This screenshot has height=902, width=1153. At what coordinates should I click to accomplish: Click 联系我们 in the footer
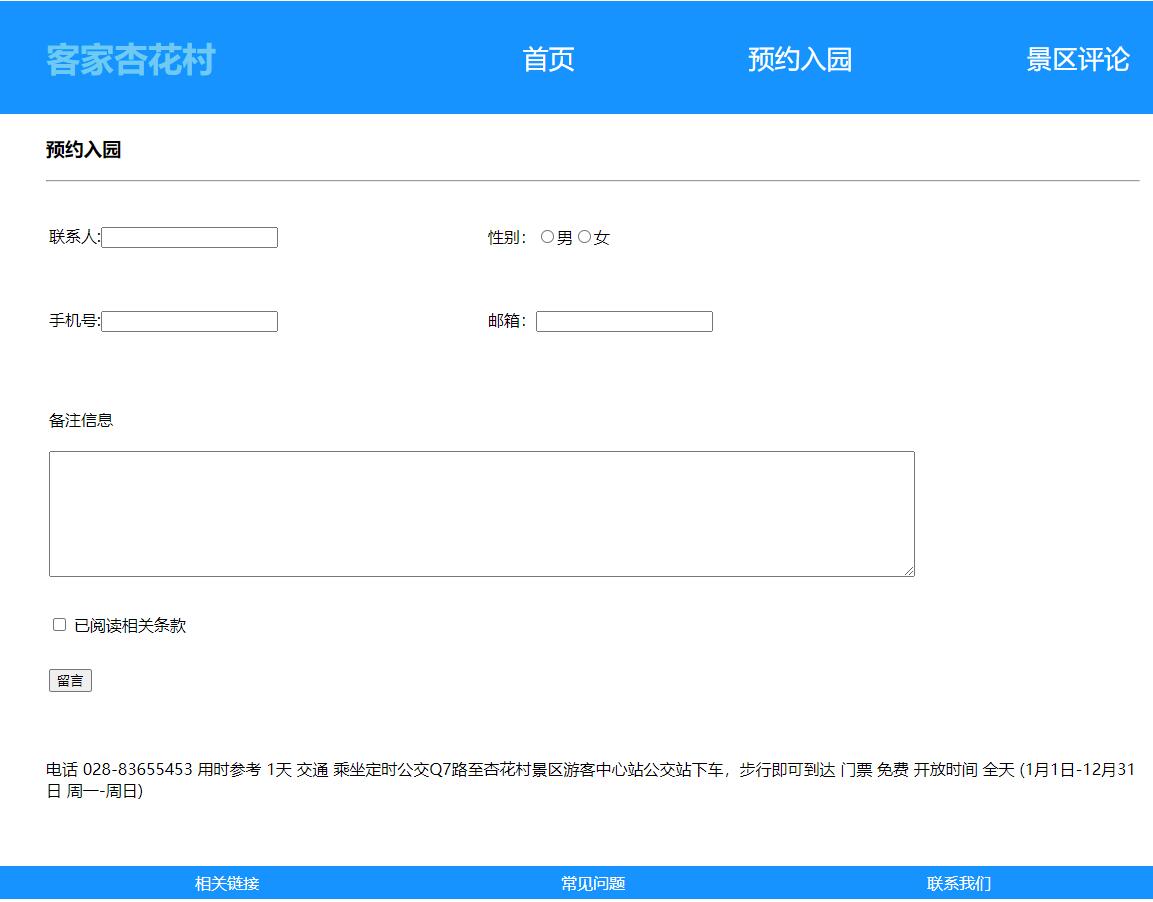point(959,884)
